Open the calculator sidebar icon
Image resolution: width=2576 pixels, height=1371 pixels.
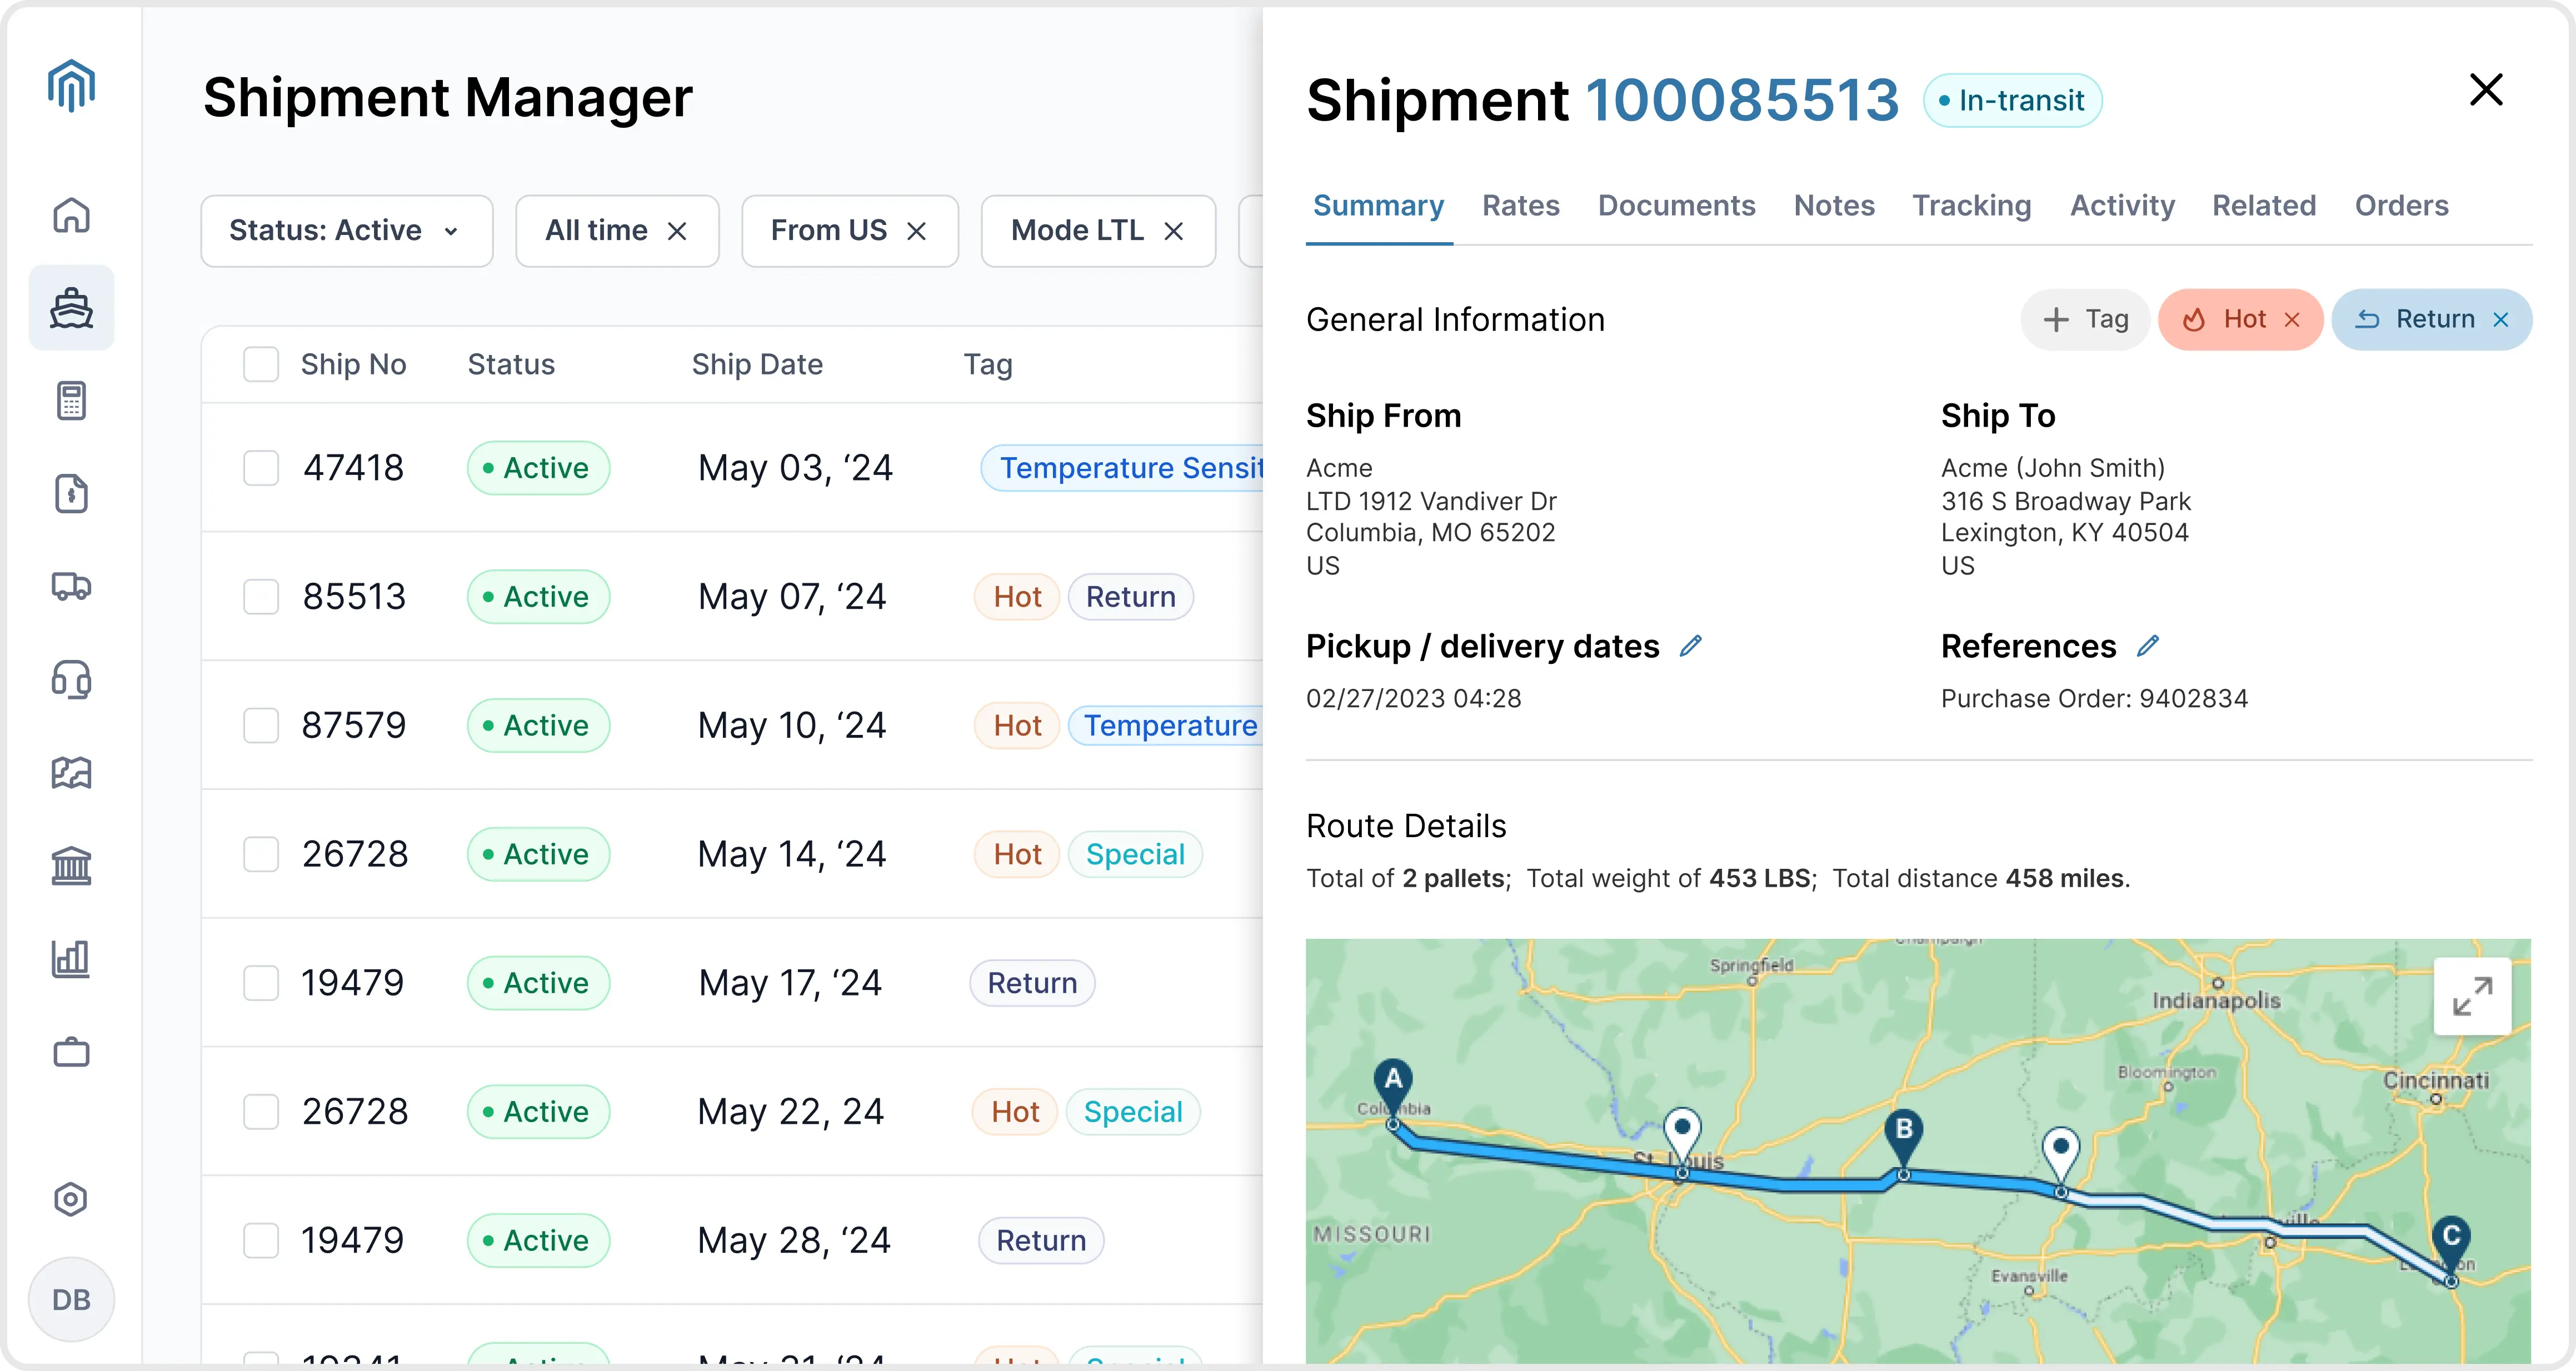pyautogui.click(x=71, y=400)
